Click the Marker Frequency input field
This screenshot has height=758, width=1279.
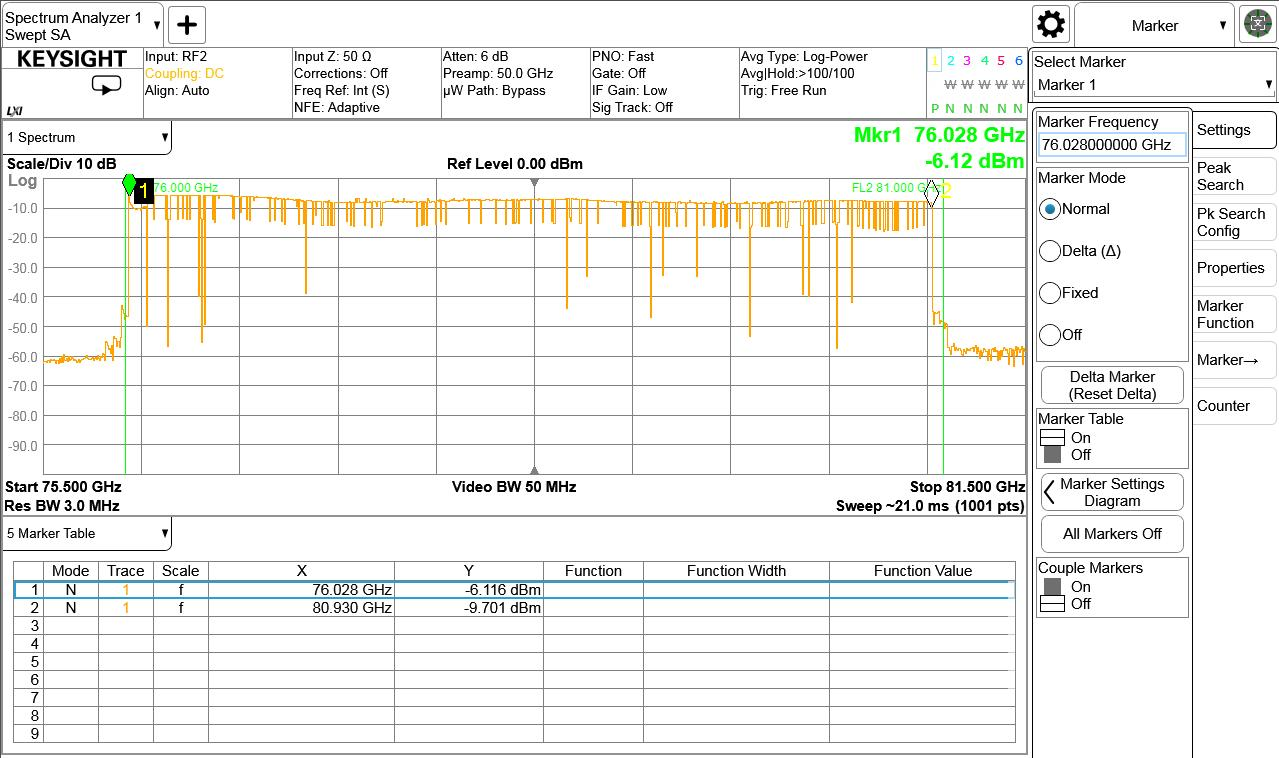click(x=1111, y=145)
